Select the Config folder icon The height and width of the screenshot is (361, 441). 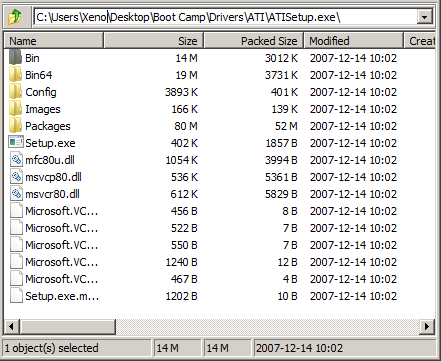[x=15, y=92]
